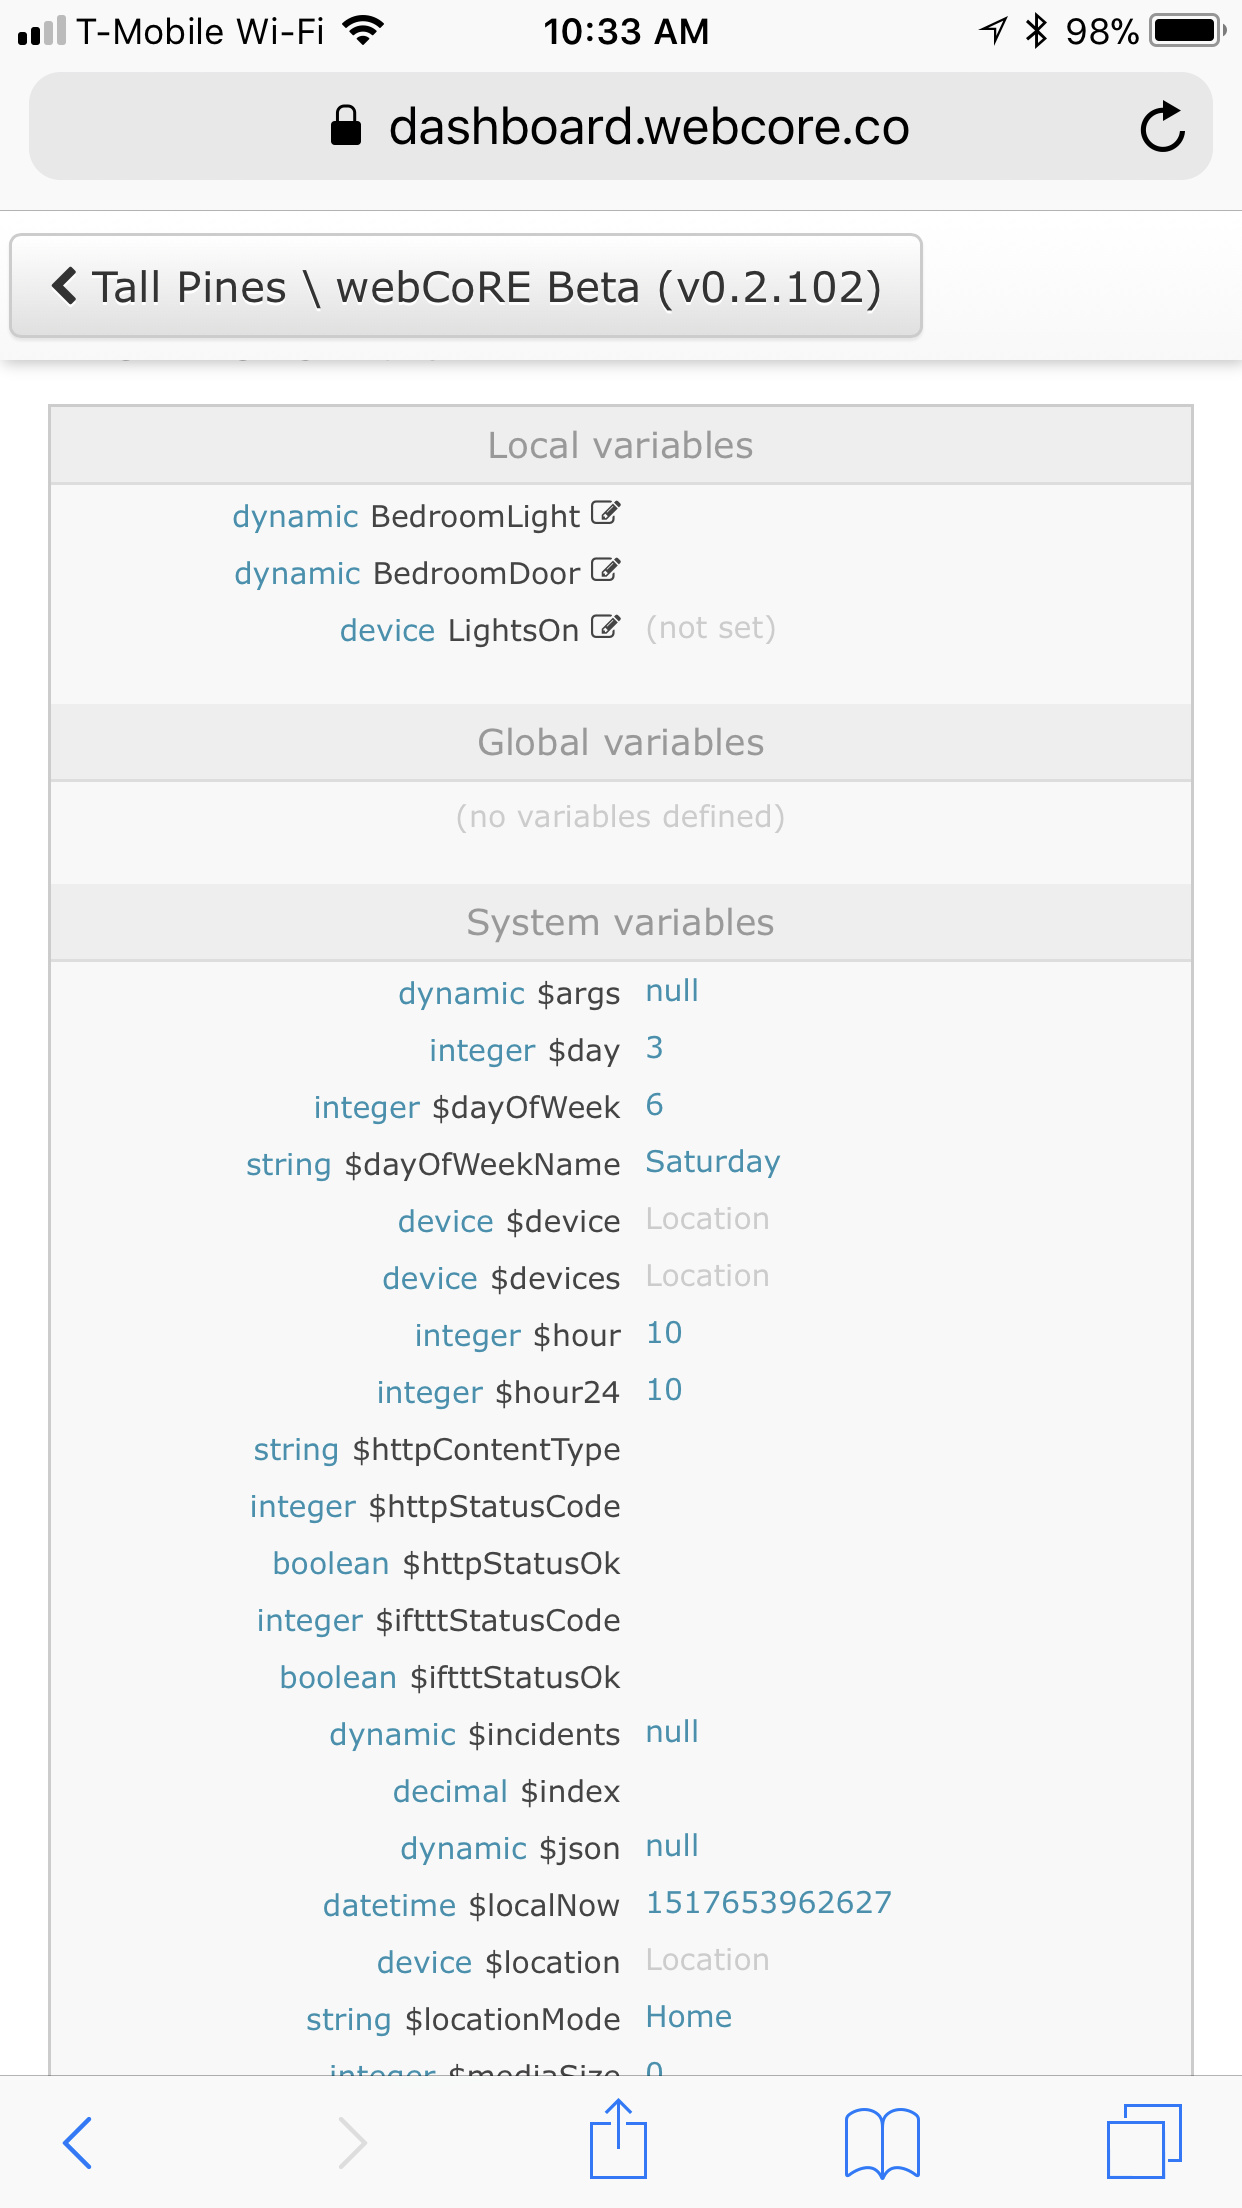This screenshot has width=1242, height=2208.
Task: Collapse the Local variables section
Action: tap(620, 445)
